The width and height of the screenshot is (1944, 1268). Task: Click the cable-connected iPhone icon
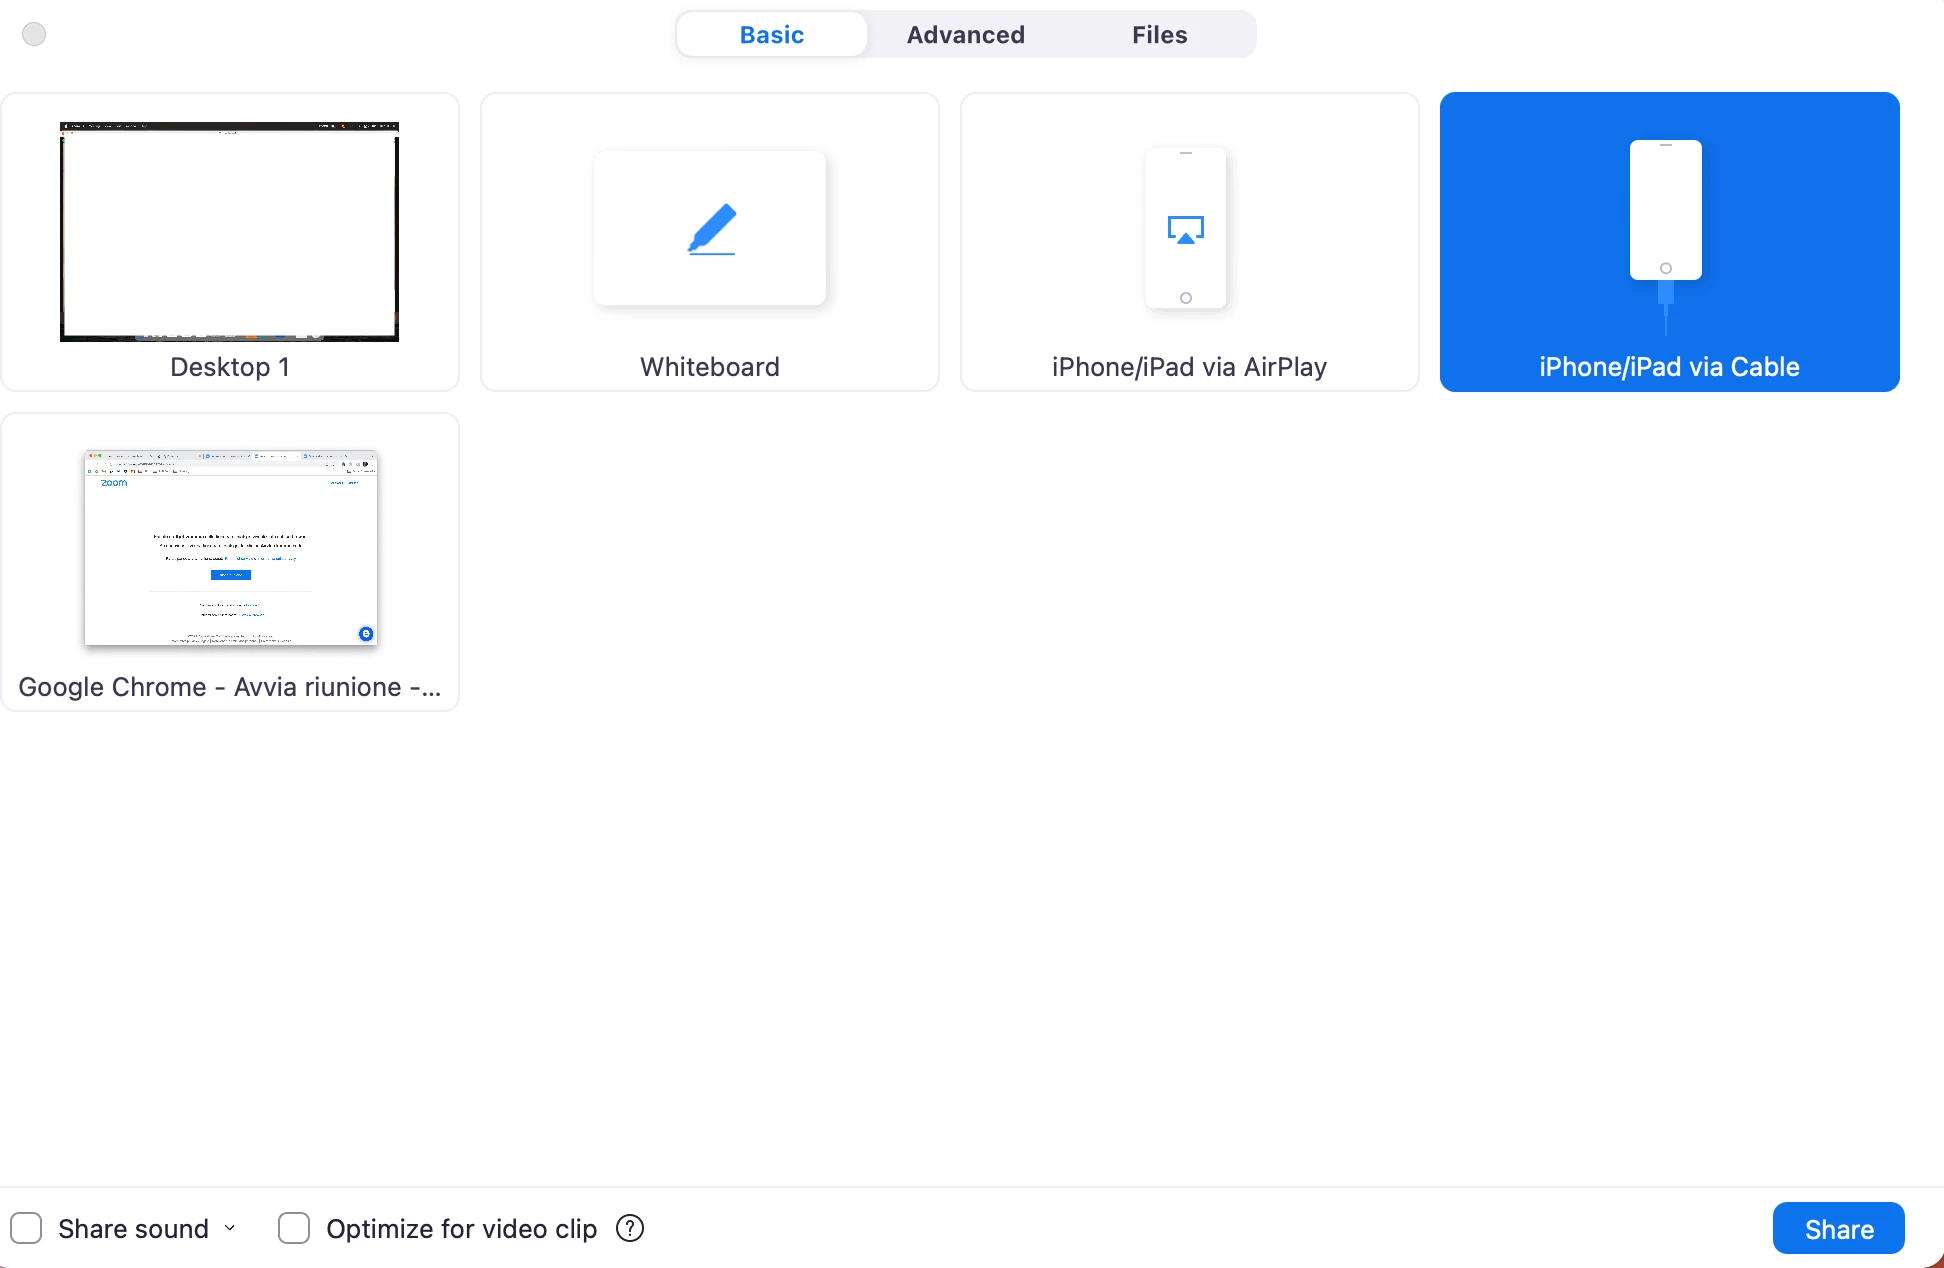(1666, 212)
